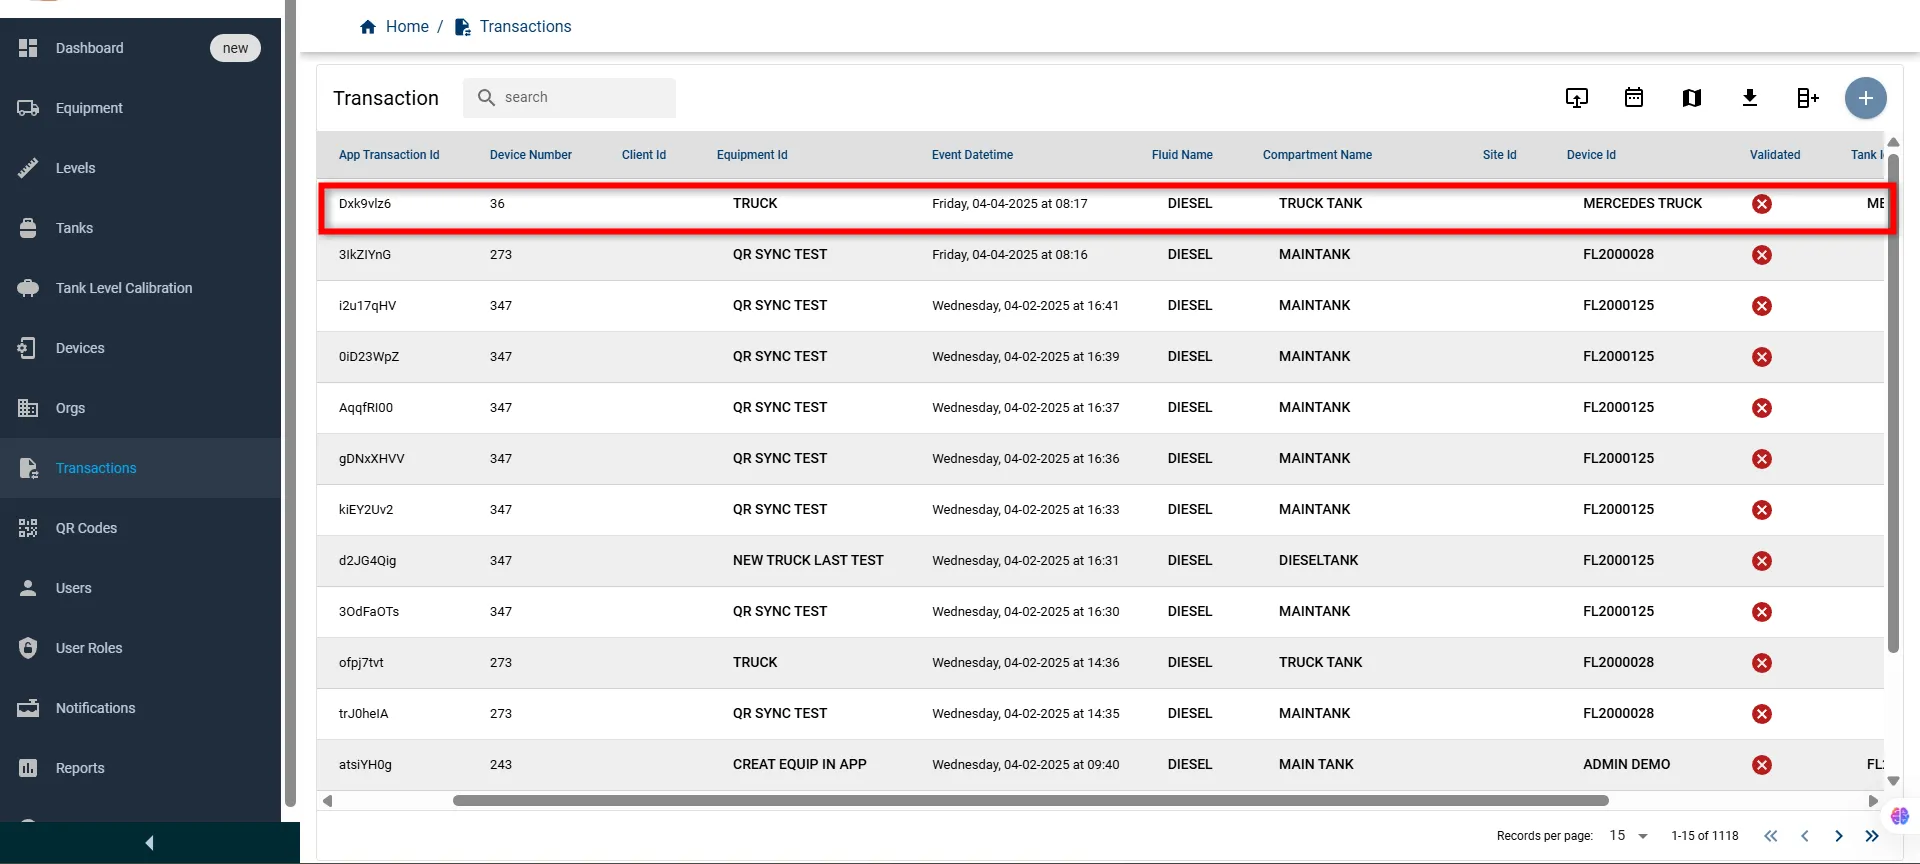This screenshot has height=864, width=1920.
Task: Click the Reports chart icon
Action: tap(28, 768)
